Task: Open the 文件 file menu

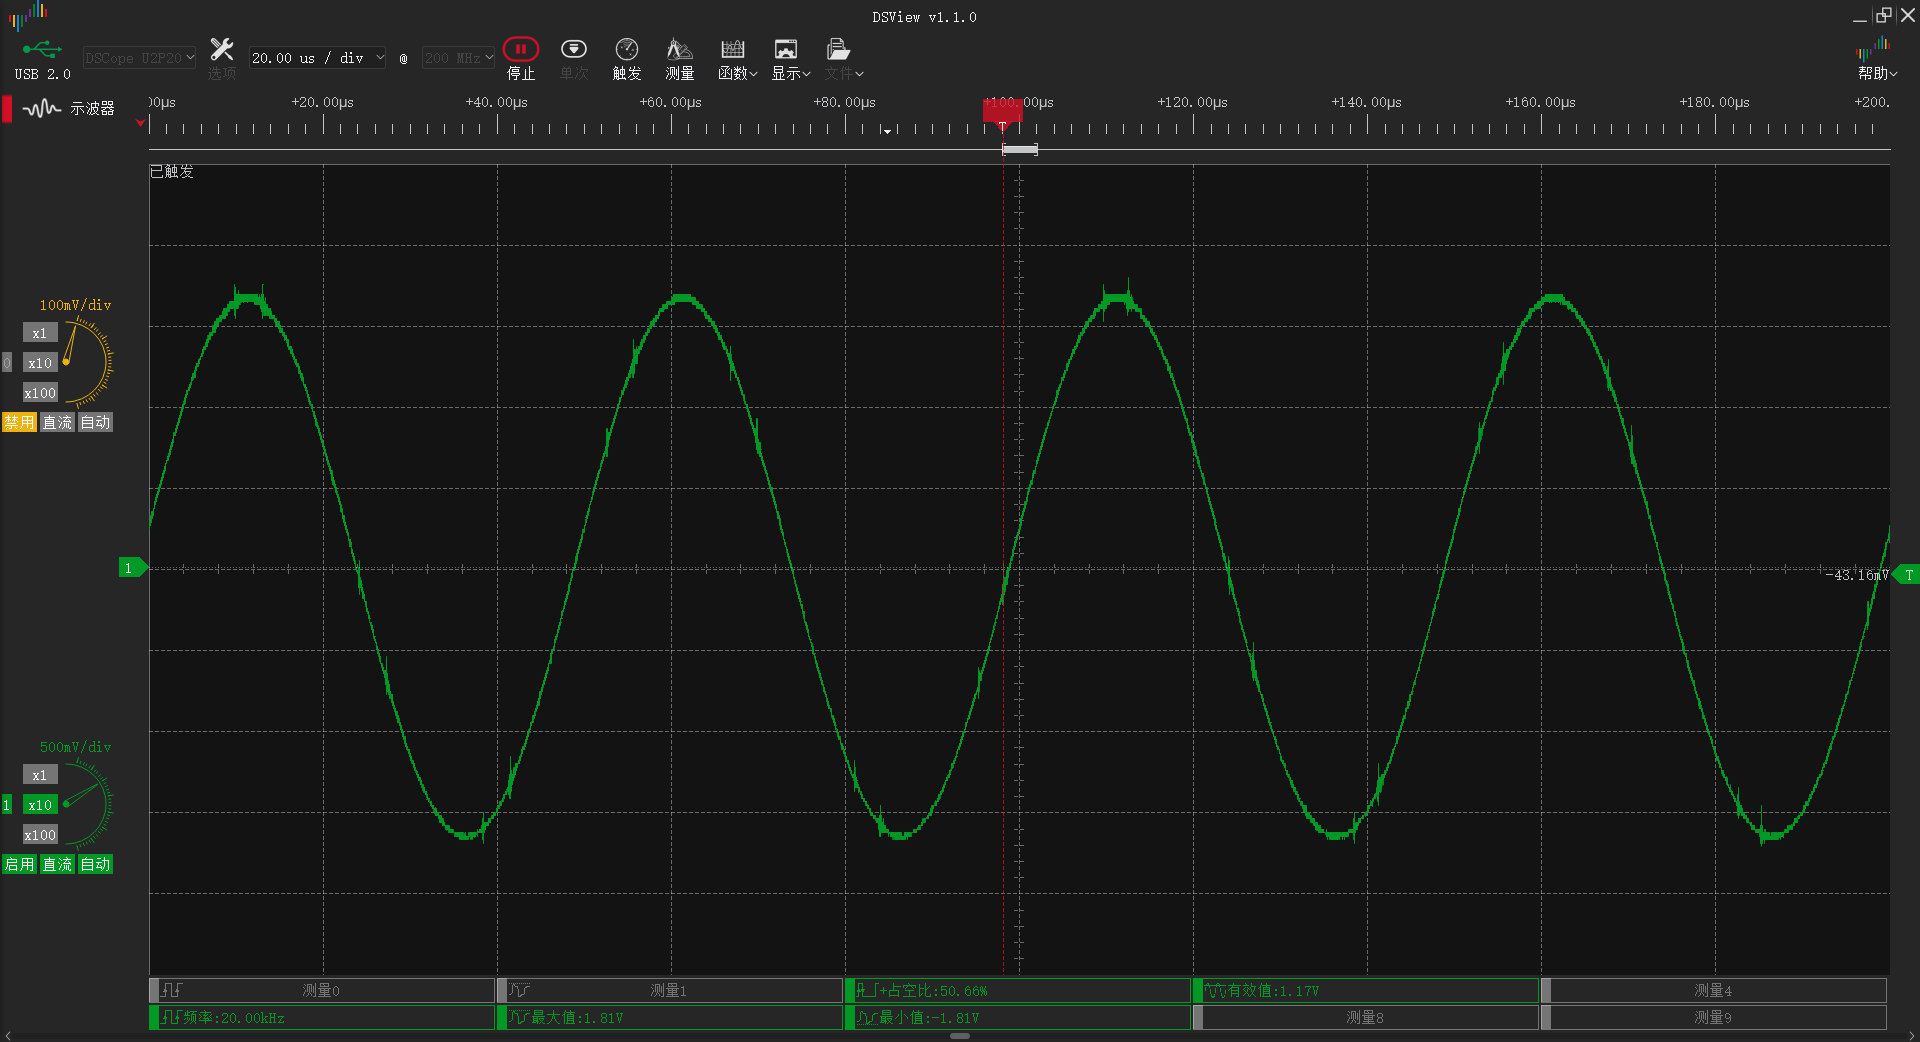Action: 843,58
